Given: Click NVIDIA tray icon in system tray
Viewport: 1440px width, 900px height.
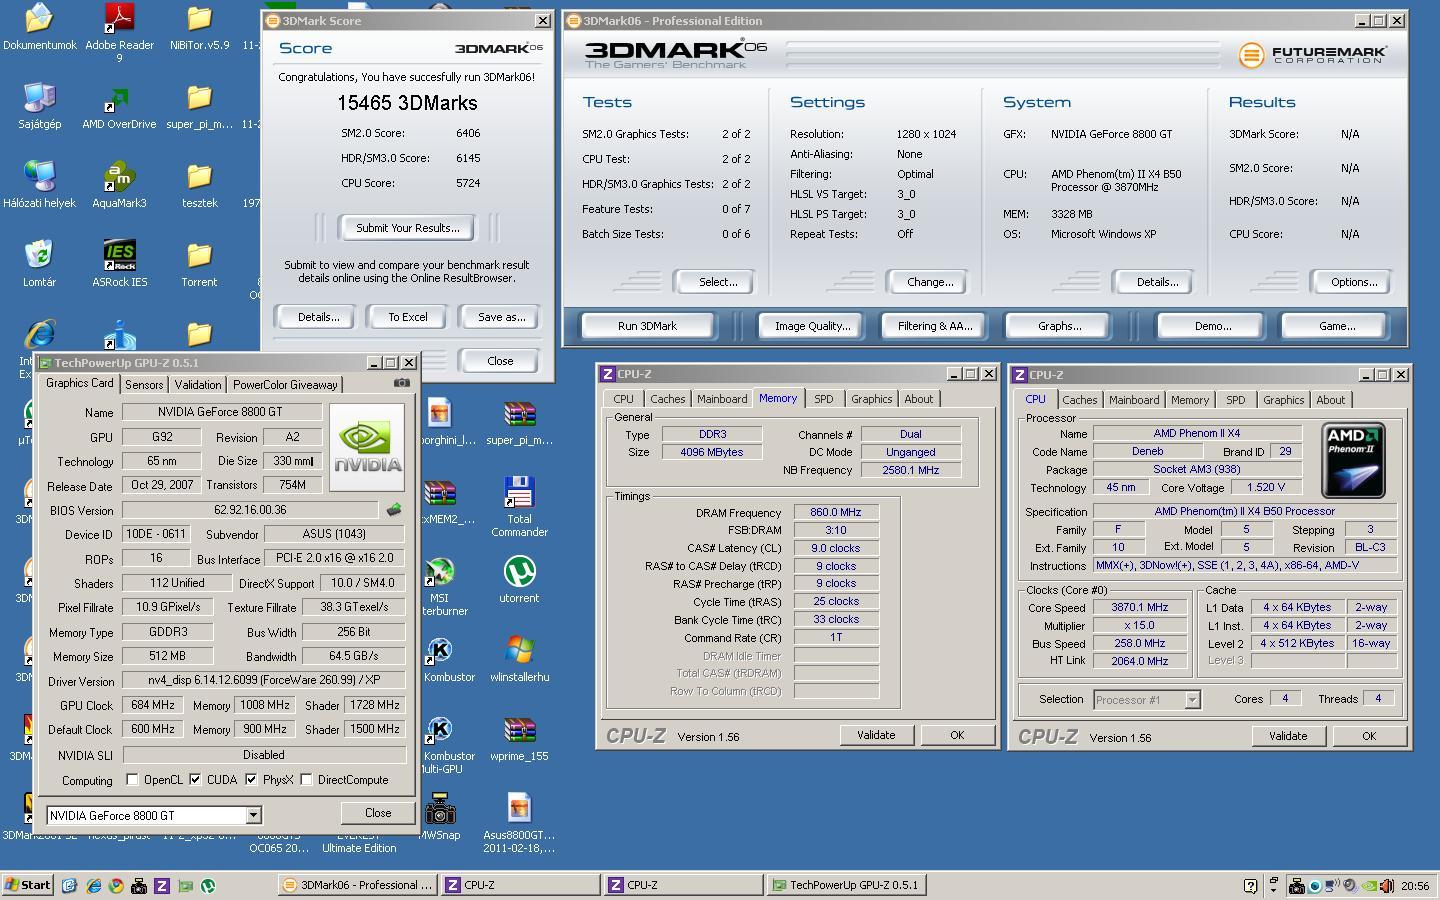Looking at the screenshot, I should point(1370,885).
